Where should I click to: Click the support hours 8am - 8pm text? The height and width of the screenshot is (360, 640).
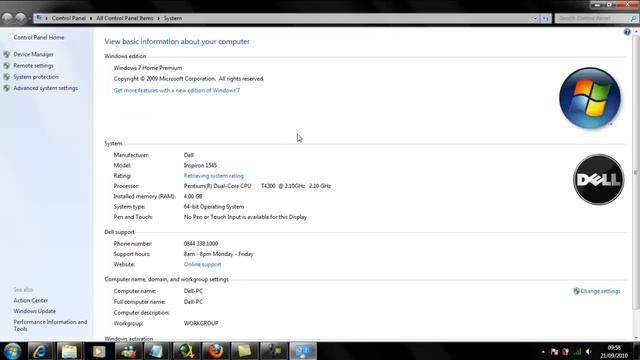click(218, 254)
